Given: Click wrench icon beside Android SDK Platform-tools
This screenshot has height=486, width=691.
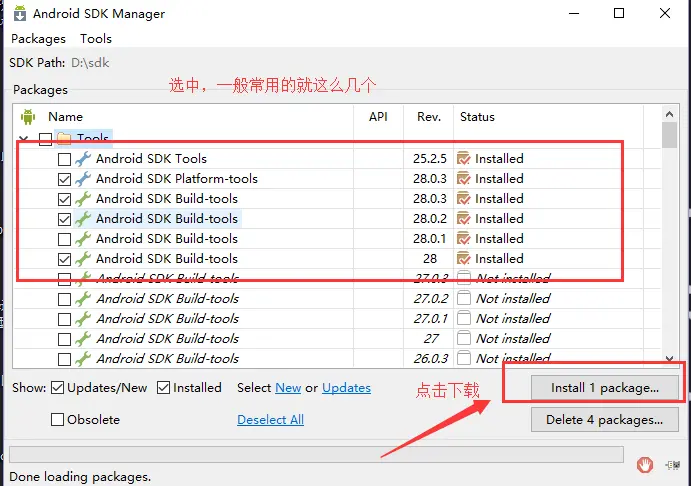Looking at the screenshot, I should pos(83,178).
